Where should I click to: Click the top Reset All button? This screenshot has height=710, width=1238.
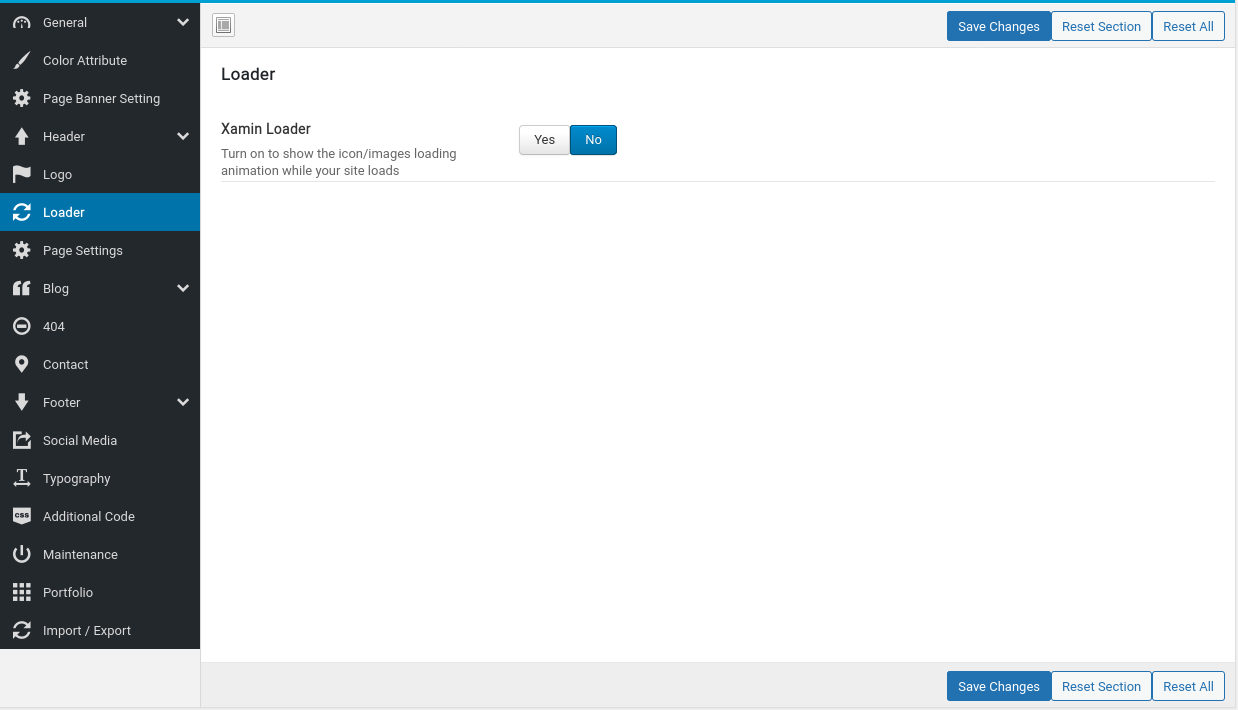point(1188,26)
